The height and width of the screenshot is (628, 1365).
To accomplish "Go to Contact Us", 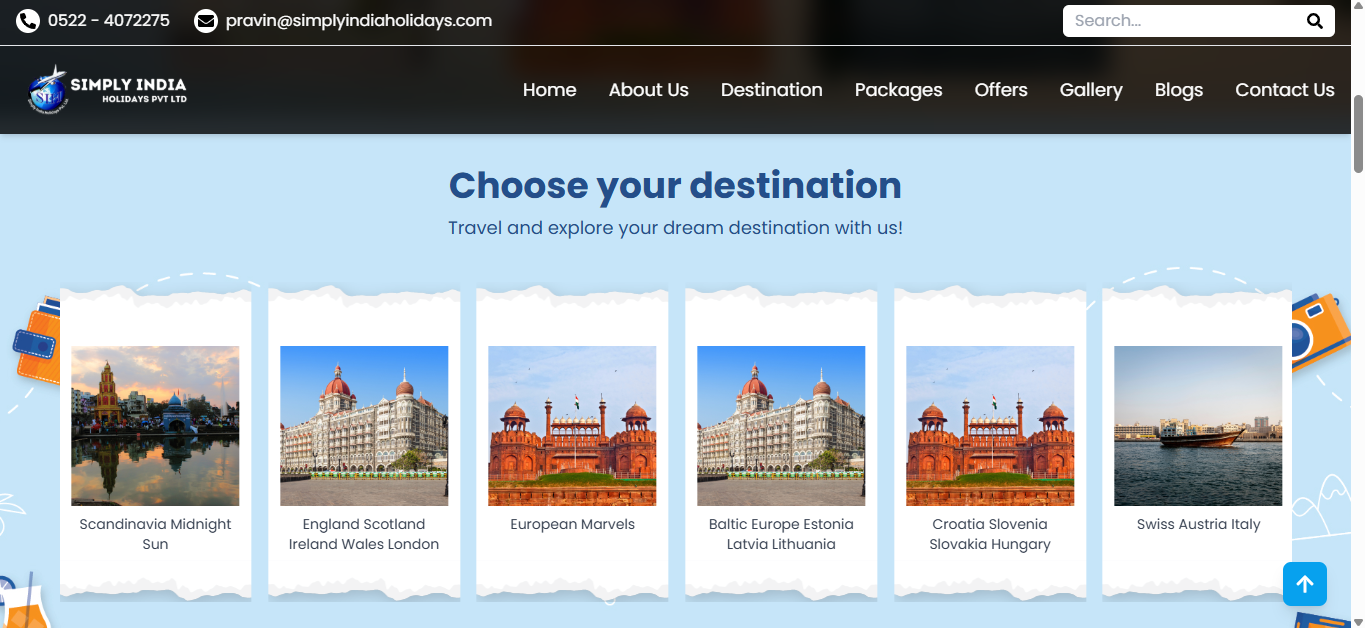I will click(1284, 90).
